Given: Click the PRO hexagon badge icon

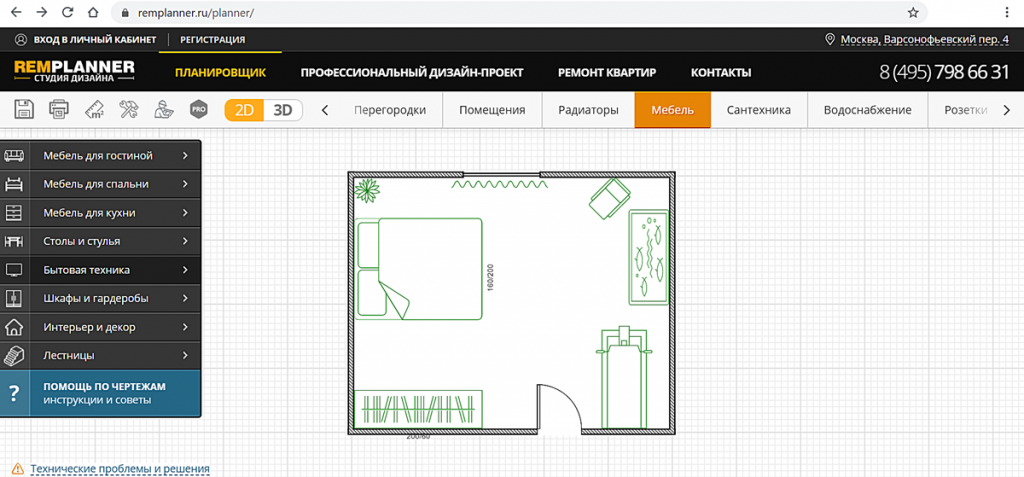Looking at the screenshot, I should coord(199,109).
